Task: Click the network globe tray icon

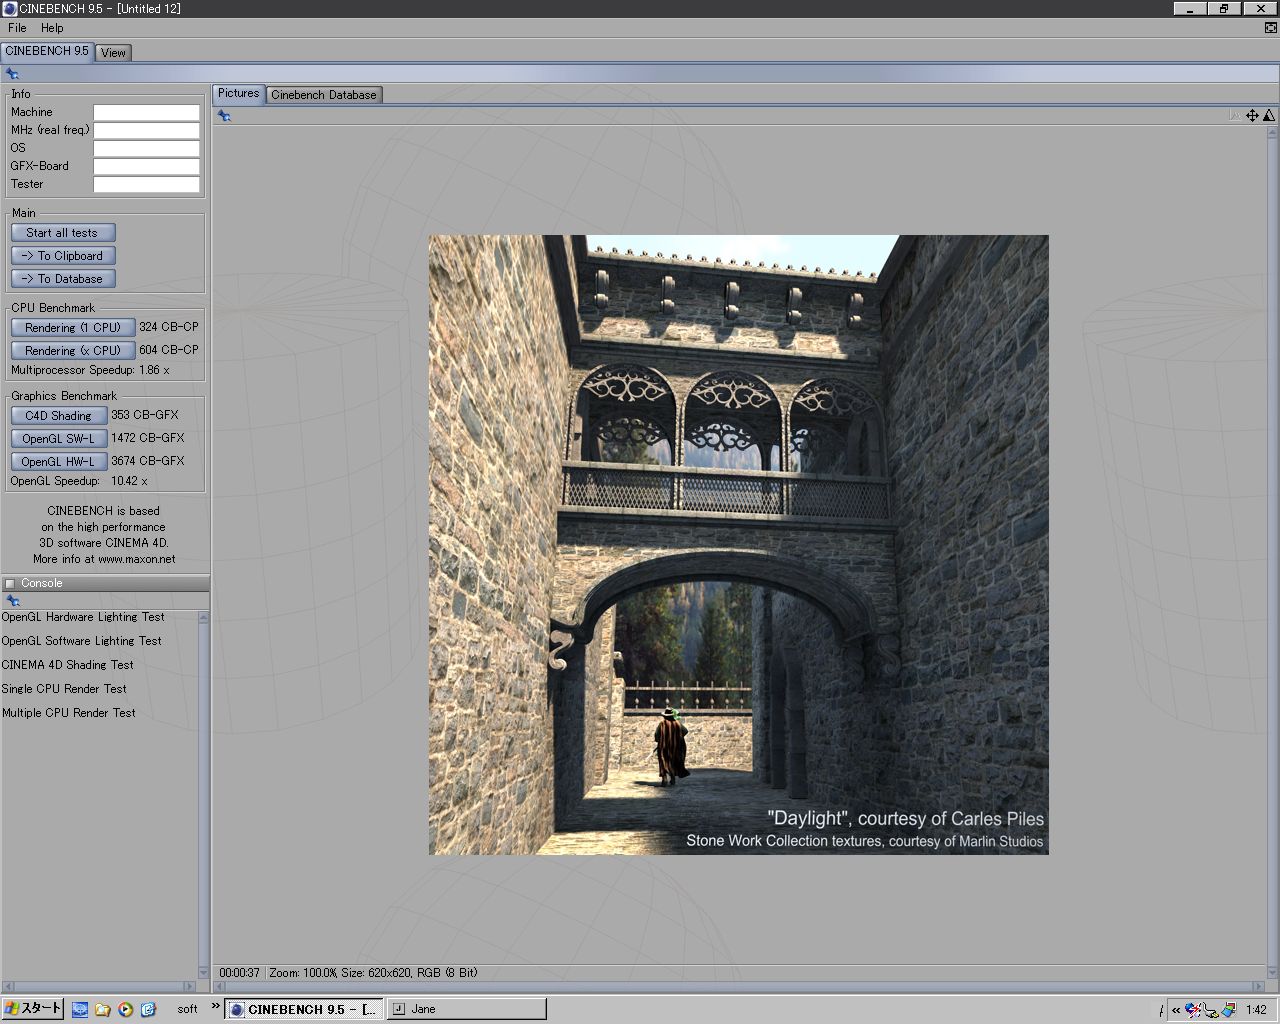Action: click(1193, 1010)
